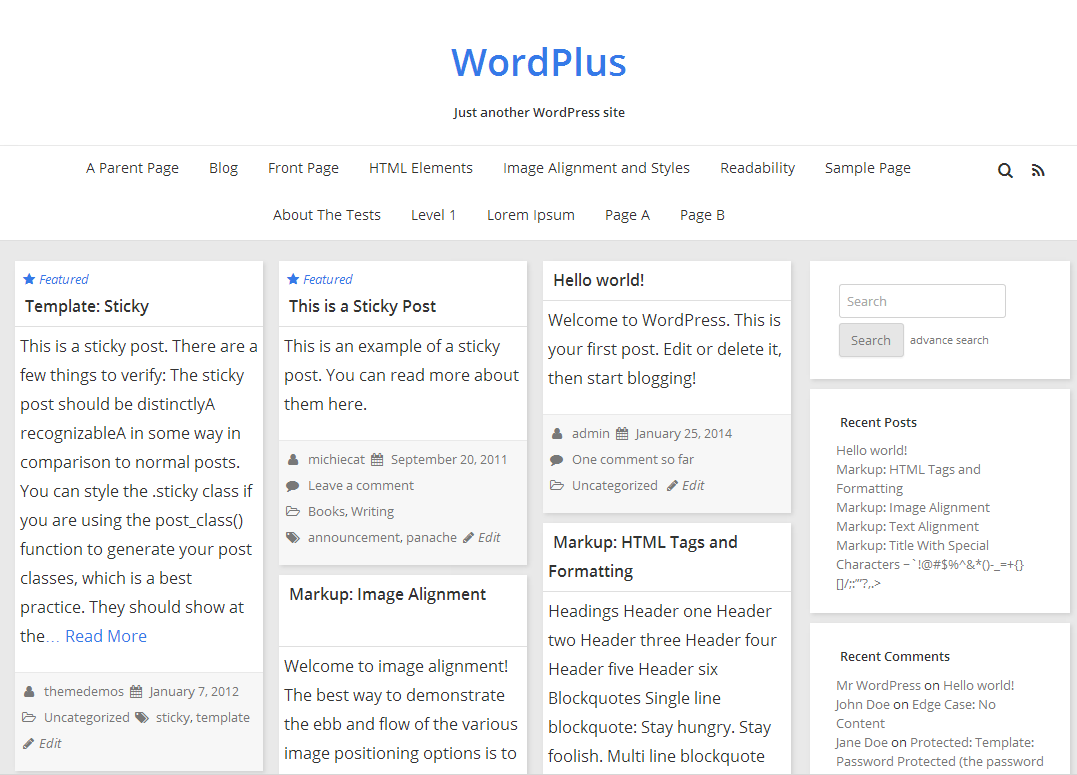Open the Hello world! post title
Viewport: 1077px width, 775px height.
click(x=599, y=280)
